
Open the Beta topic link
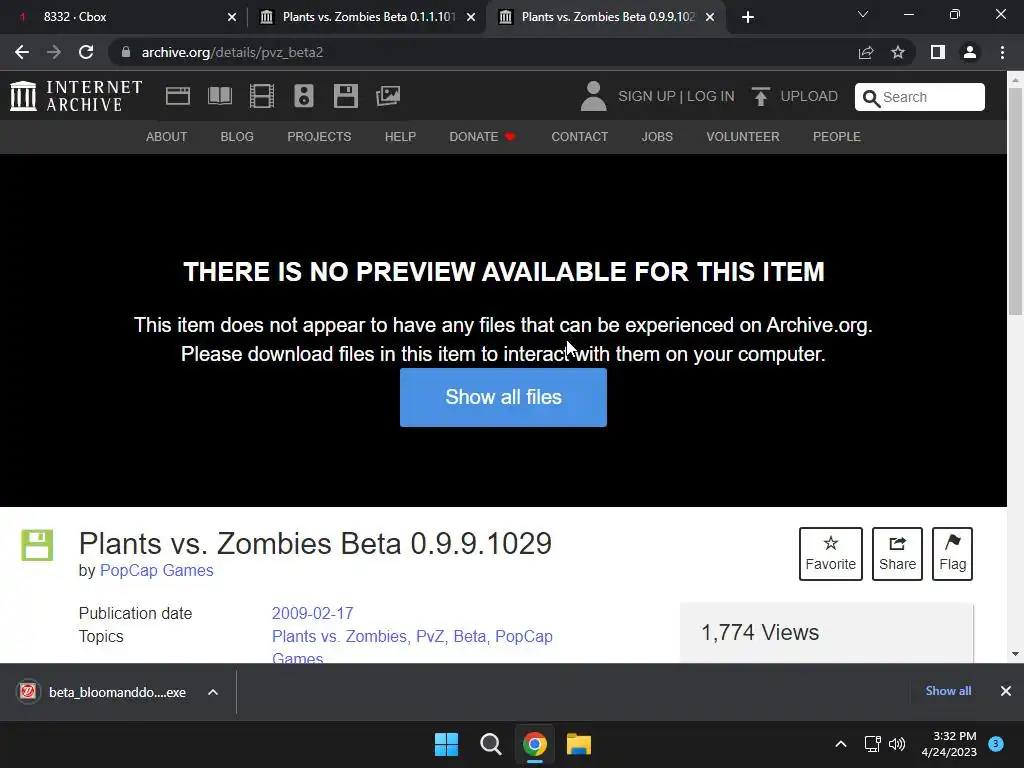pyautogui.click(x=470, y=636)
